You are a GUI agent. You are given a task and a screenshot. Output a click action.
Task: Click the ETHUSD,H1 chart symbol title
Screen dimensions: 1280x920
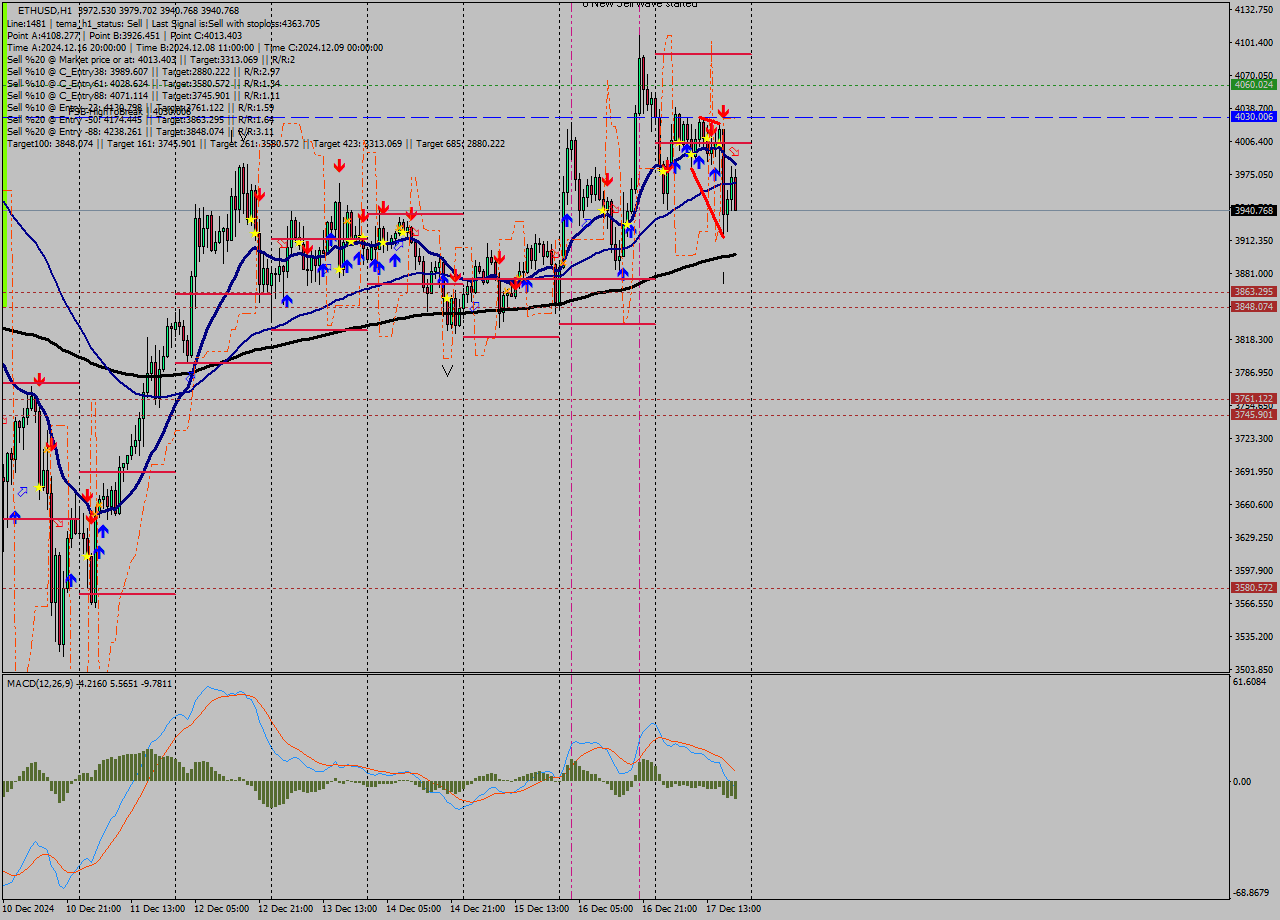pos(38,11)
